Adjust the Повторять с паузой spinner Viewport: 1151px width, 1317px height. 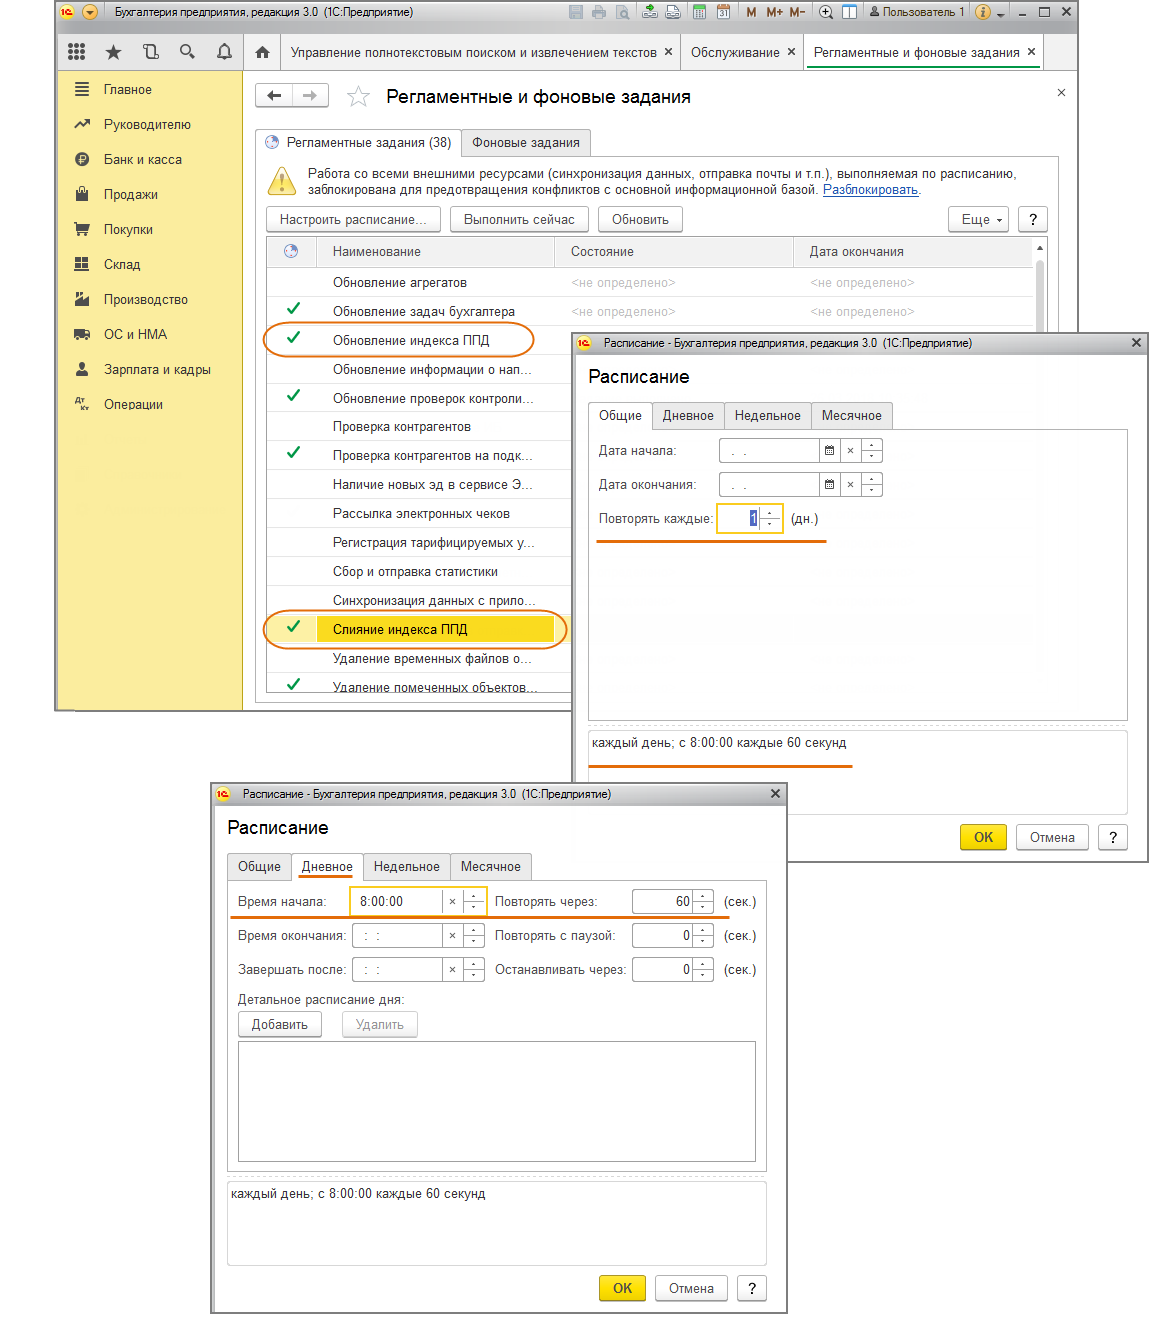pos(703,935)
